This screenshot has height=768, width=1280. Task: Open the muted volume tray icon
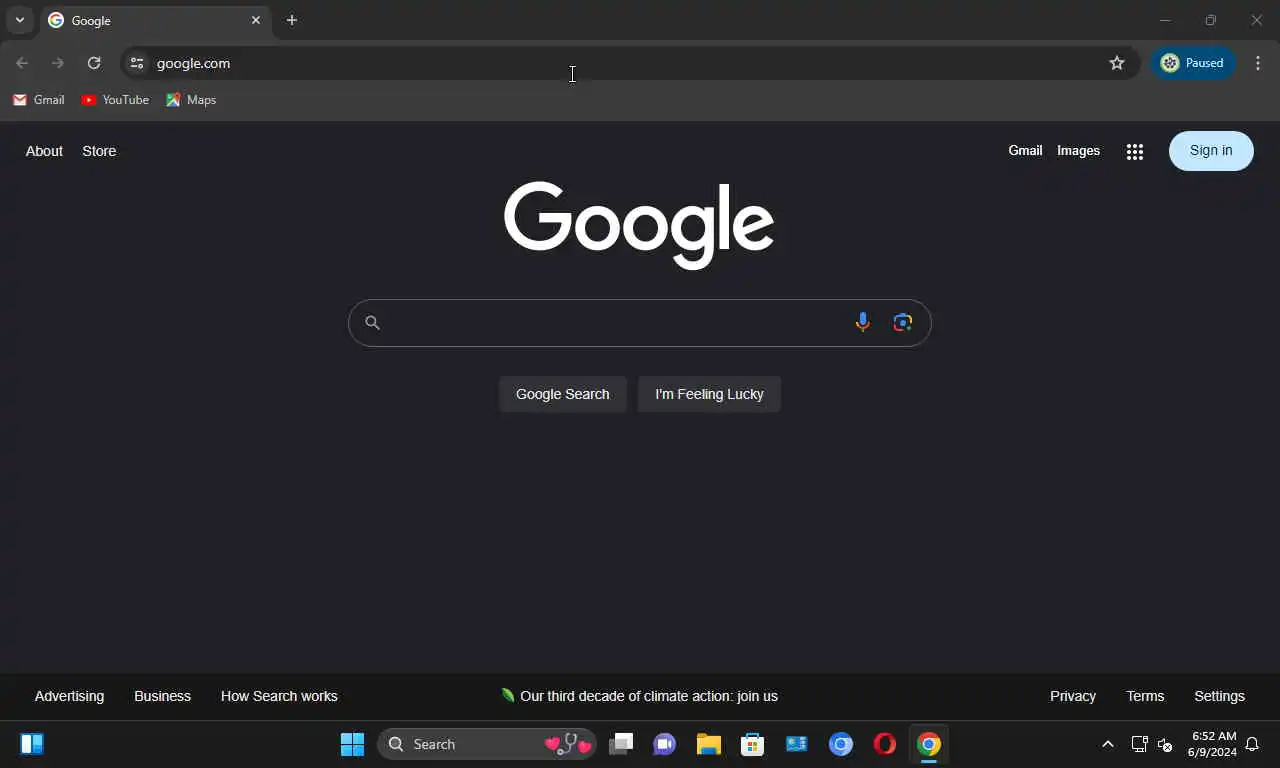tap(1165, 744)
